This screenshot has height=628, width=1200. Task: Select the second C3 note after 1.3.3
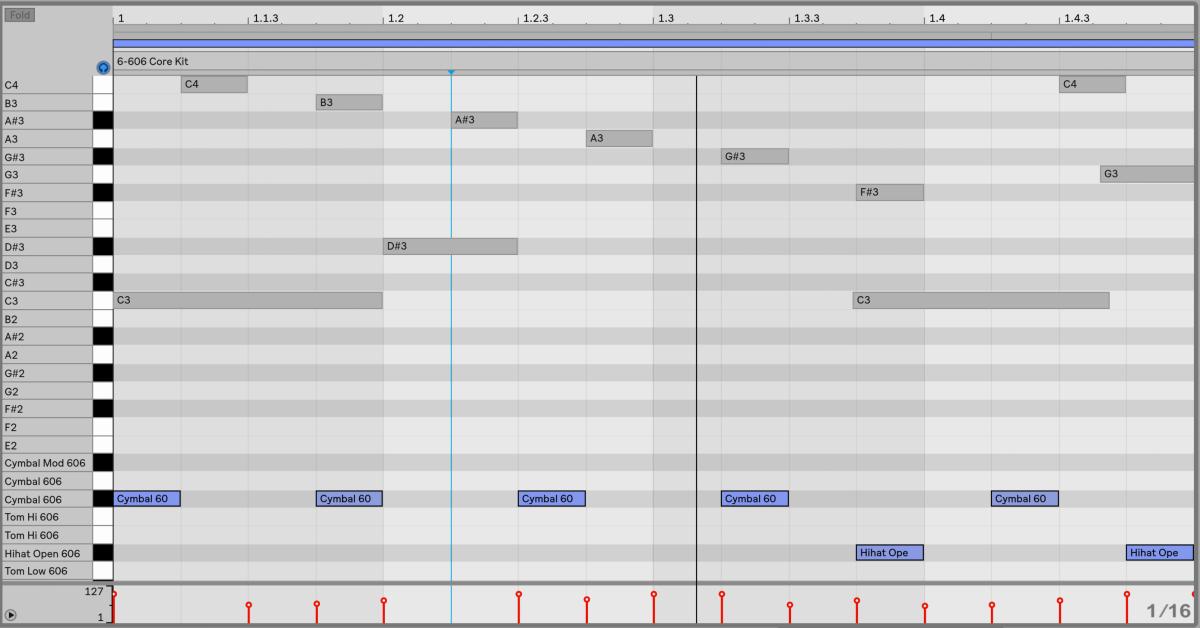click(981, 300)
